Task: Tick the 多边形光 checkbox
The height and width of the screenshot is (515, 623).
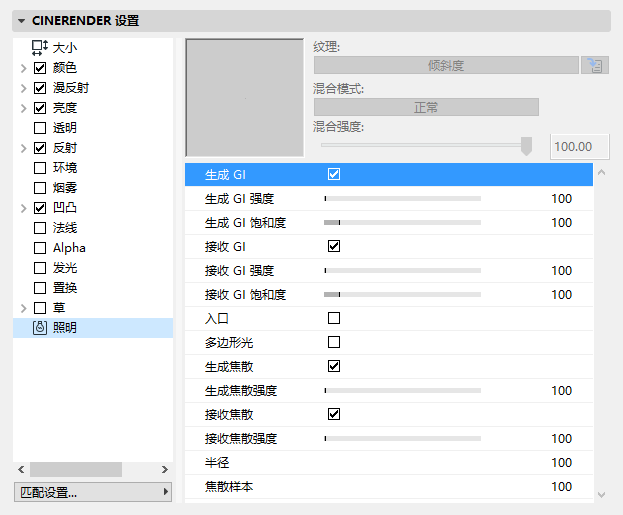Action: (334, 342)
